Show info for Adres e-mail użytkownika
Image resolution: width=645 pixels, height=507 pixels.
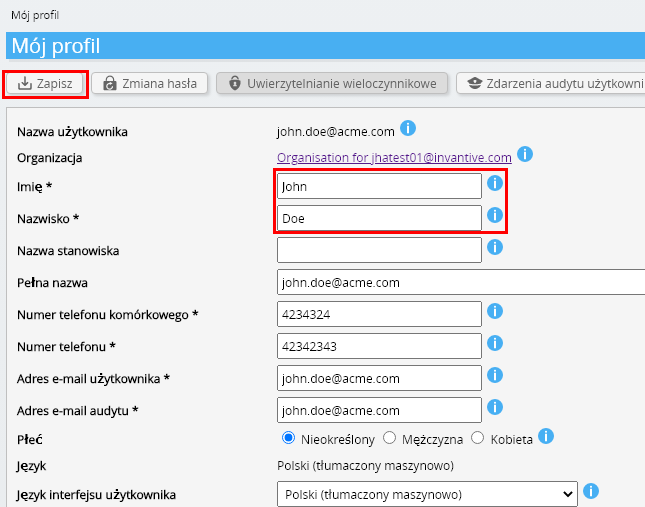coord(495,375)
